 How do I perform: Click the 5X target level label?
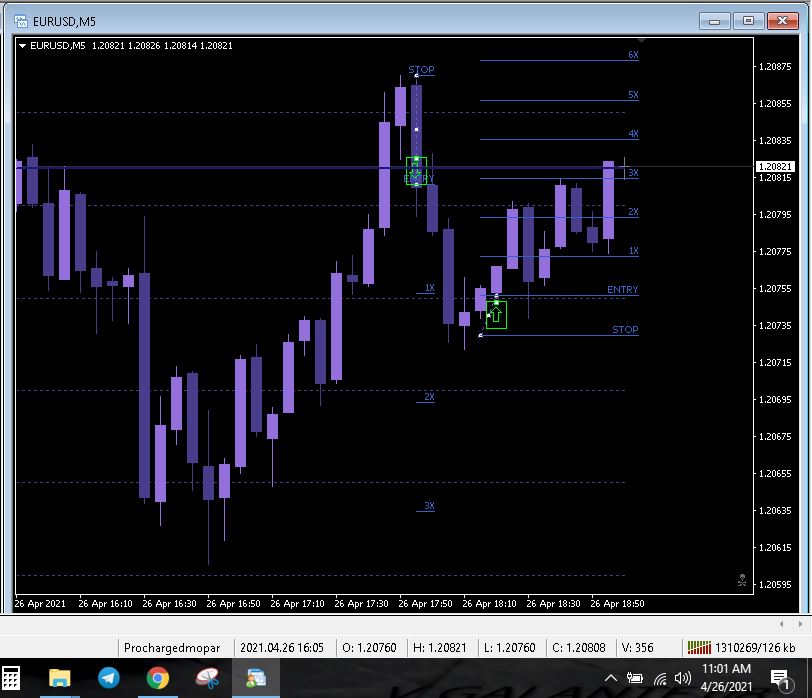pos(633,94)
